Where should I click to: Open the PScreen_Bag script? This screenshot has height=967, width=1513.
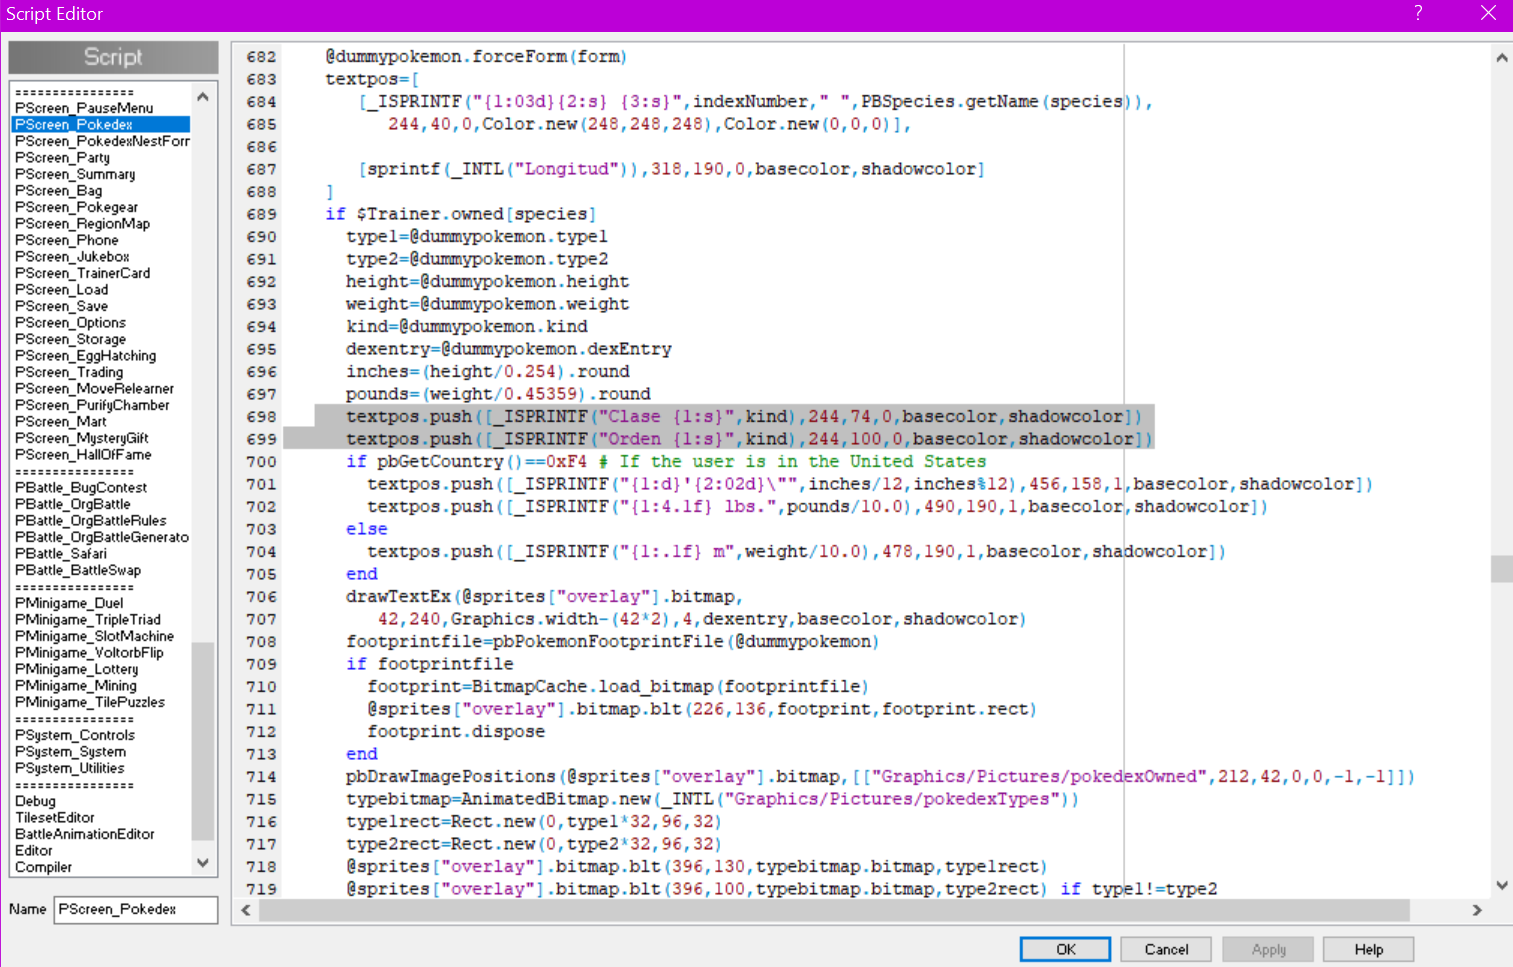(58, 191)
